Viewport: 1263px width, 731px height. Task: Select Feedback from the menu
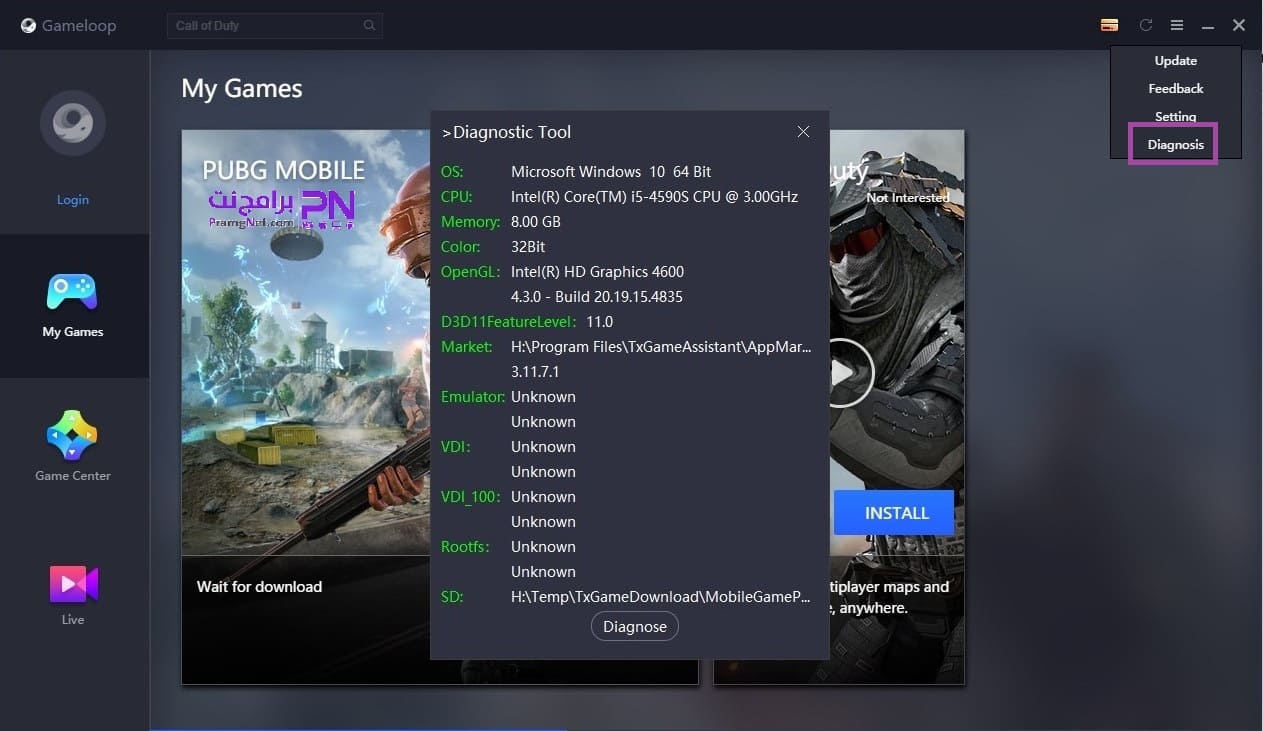(x=1176, y=89)
